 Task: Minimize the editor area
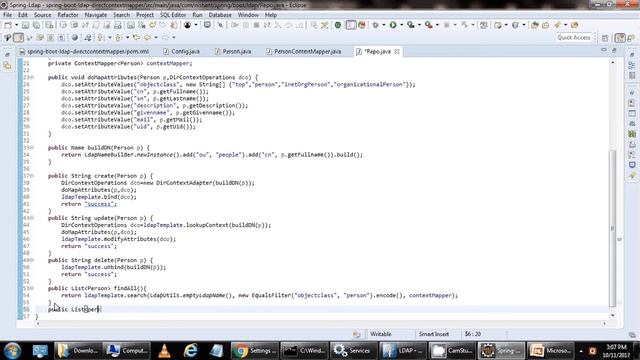pos(604,50)
